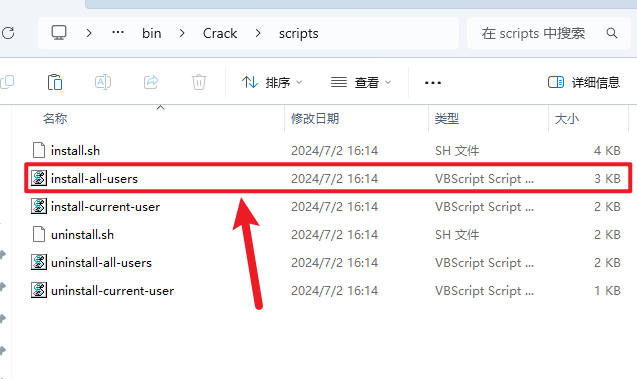Select the uninstall.sh file name
Screen dimensions: 637x379
(82, 235)
